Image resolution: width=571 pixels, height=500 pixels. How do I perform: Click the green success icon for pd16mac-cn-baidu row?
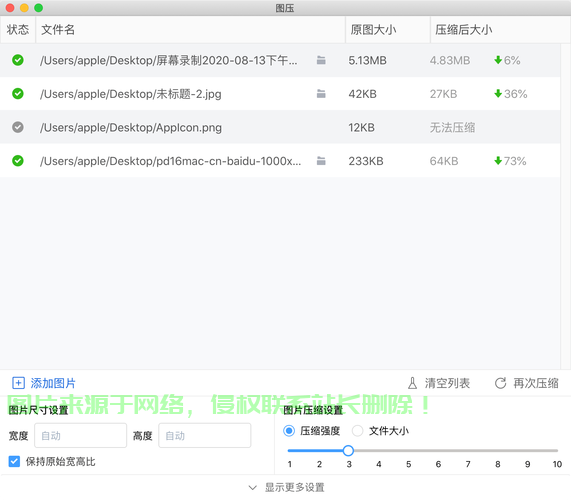point(17,161)
